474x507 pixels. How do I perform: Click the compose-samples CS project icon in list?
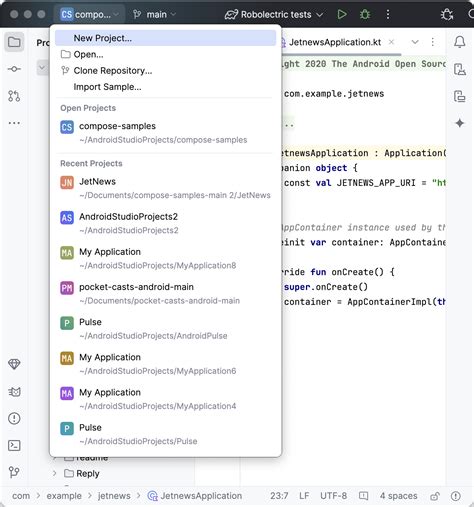point(67,127)
